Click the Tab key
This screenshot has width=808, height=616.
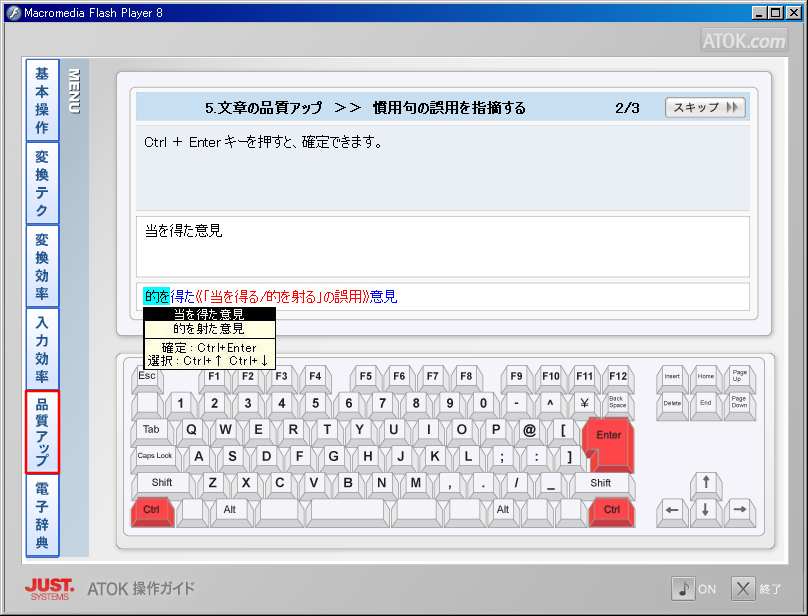153,432
